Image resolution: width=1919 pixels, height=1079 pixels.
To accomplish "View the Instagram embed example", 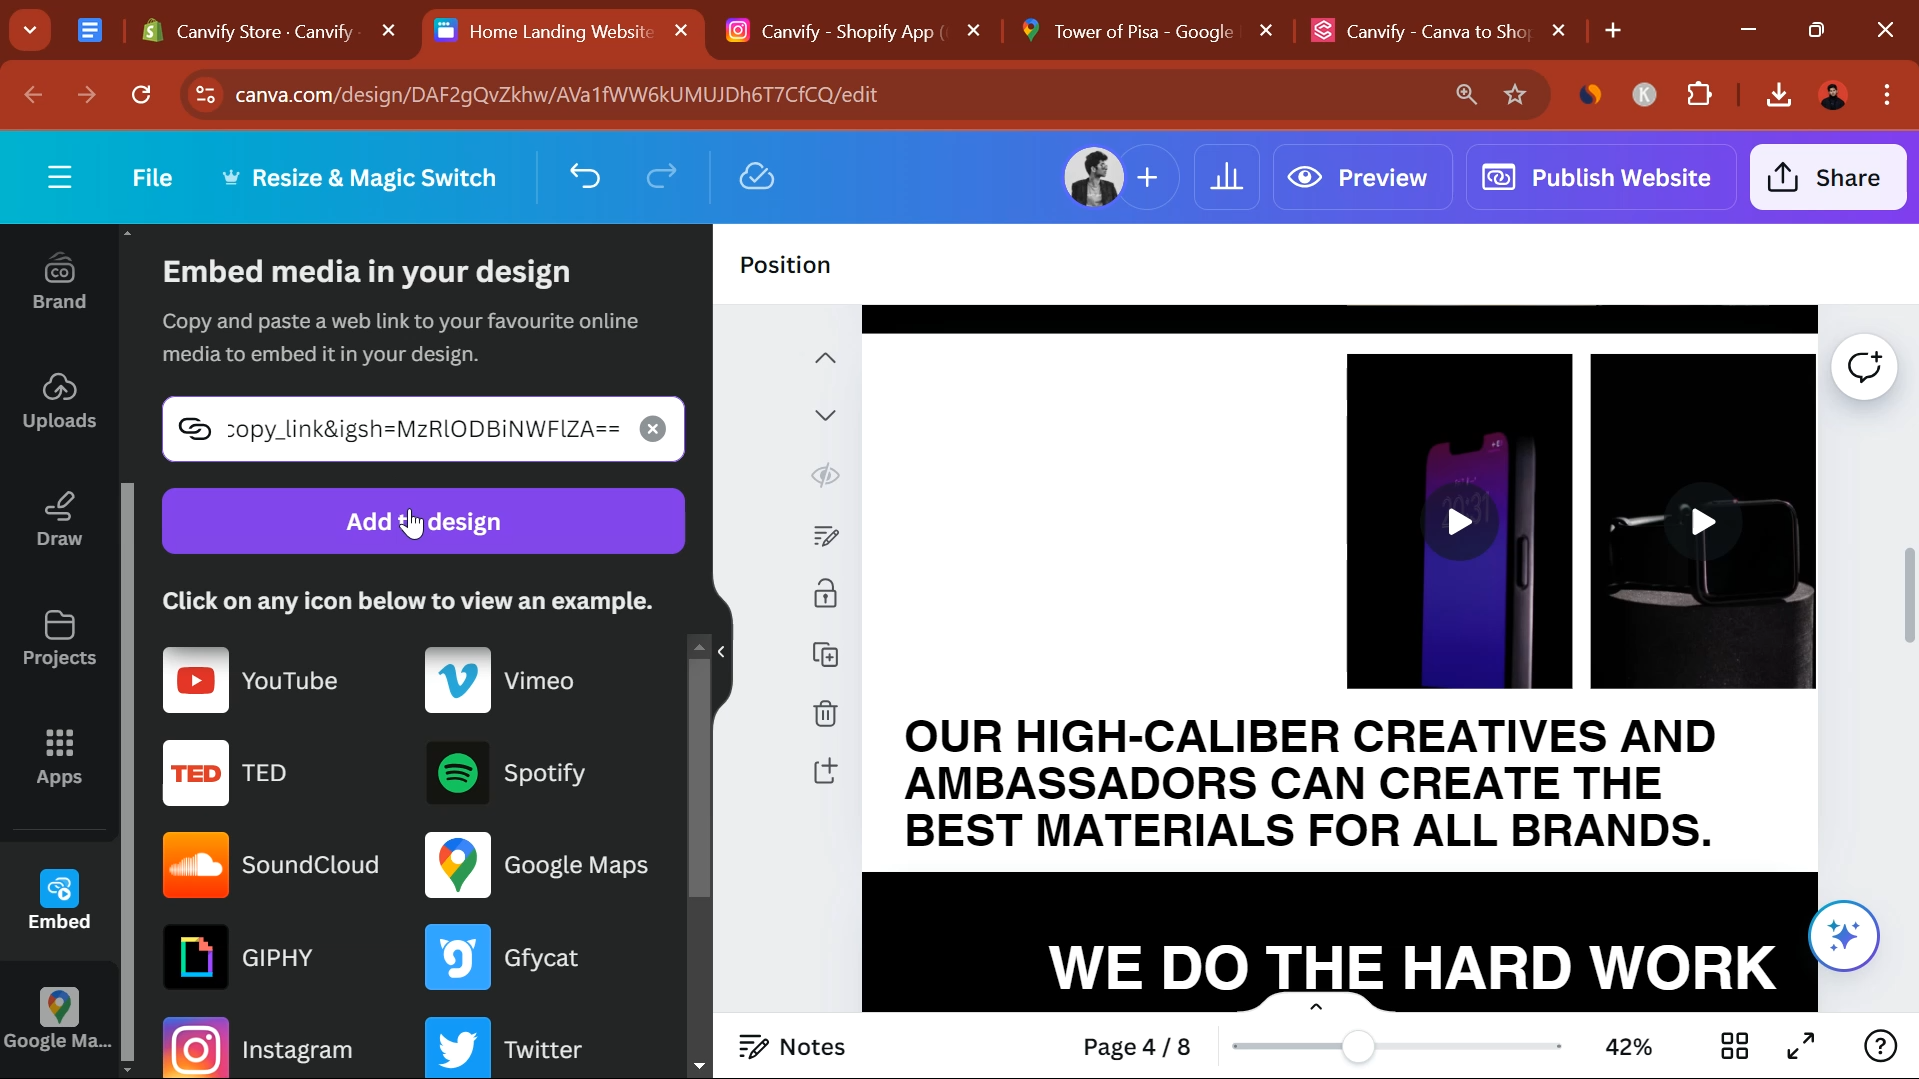I will [x=258, y=1049].
